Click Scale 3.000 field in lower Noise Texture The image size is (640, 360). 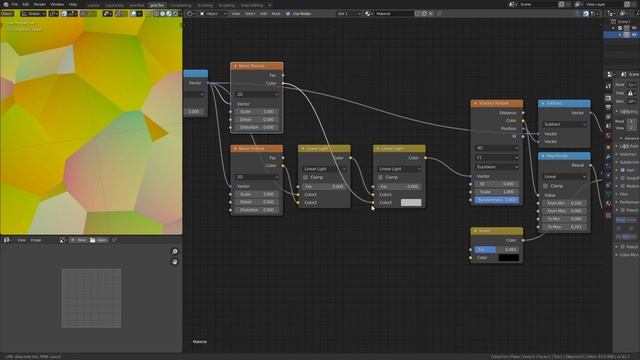[257, 194]
